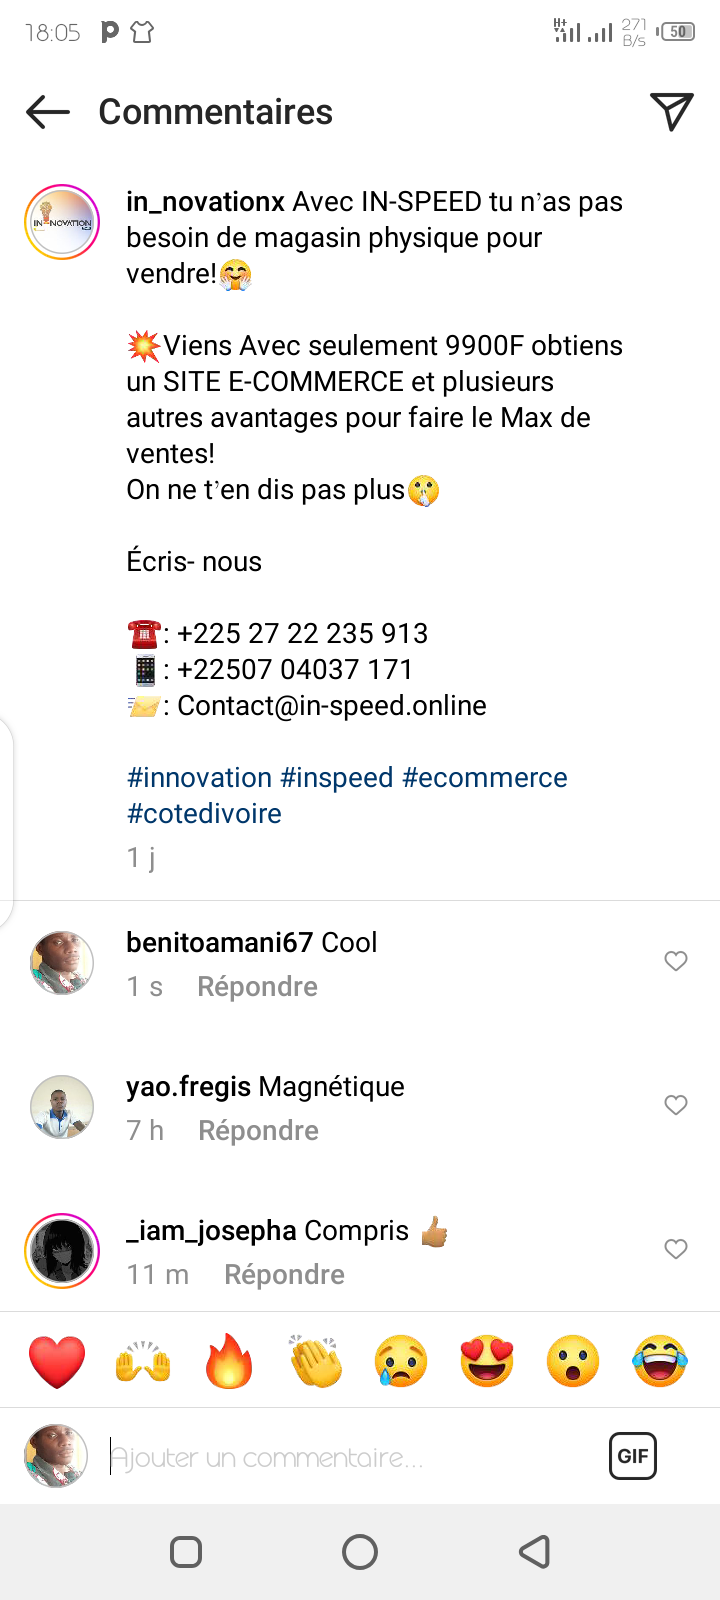Insert the red heart emoji
The height and width of the screenshot is (1600, 720).
point(57,1361)
